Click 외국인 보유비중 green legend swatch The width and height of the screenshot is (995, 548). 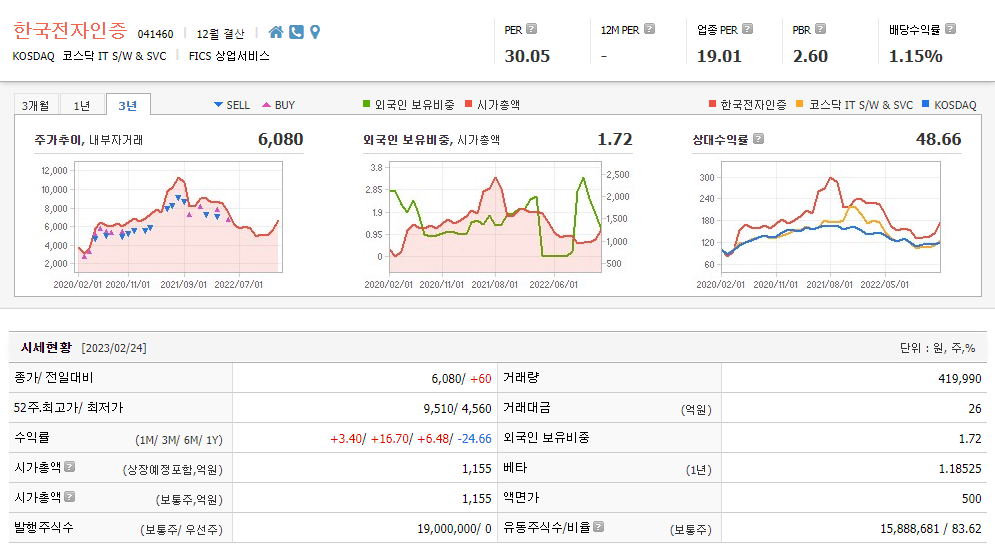click(366, 103)
